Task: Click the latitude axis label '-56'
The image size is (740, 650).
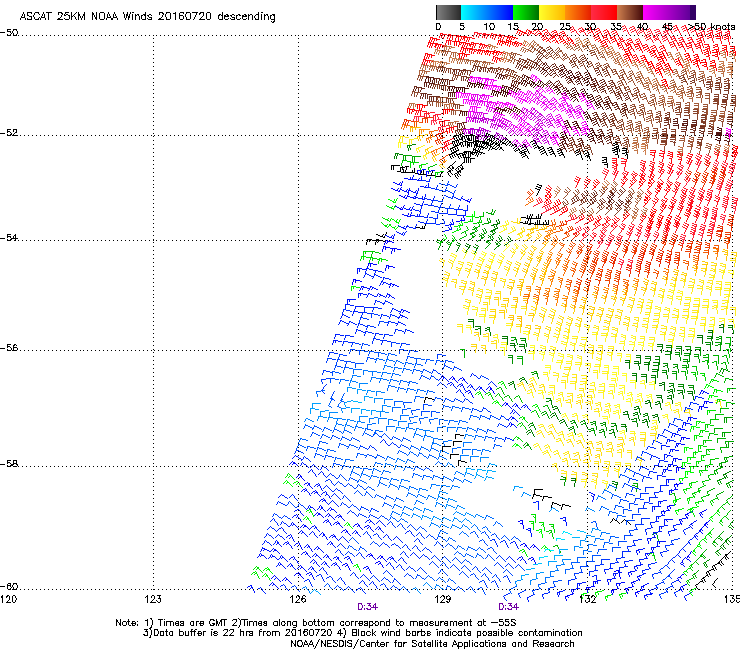Action: pos(9,347)
